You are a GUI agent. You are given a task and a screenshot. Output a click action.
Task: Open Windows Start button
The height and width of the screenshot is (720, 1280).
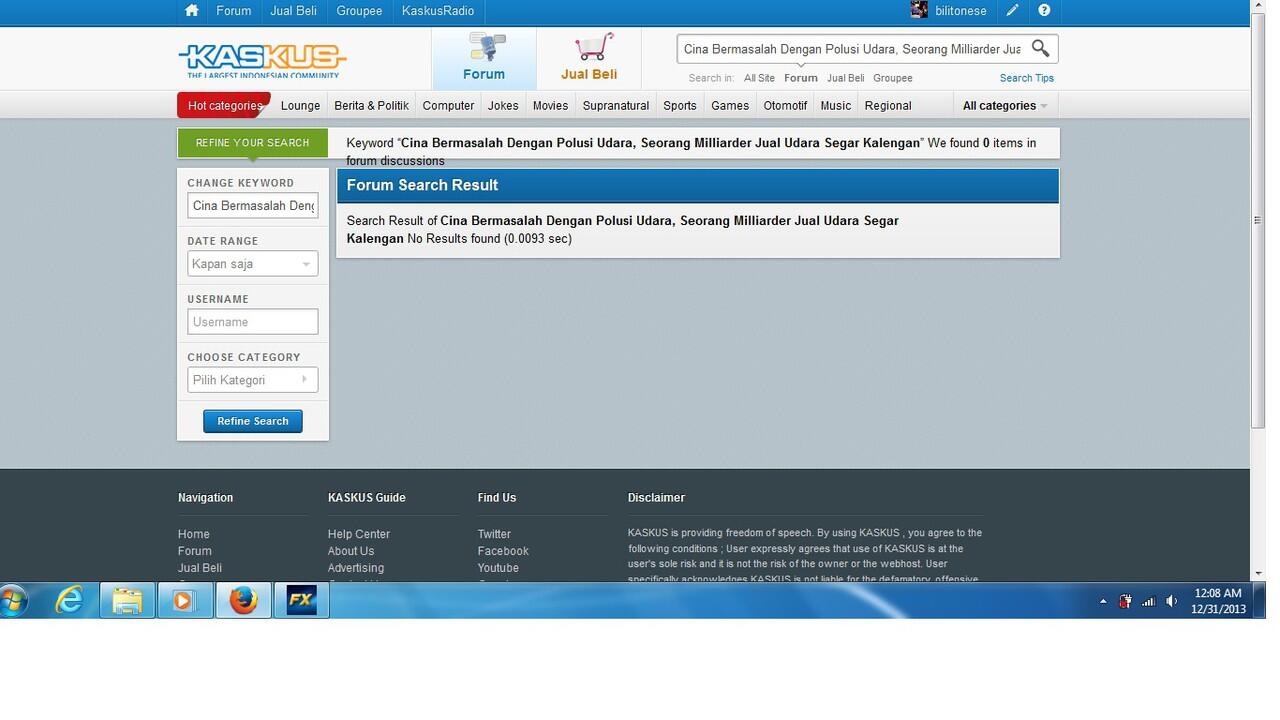coord(14,601)
